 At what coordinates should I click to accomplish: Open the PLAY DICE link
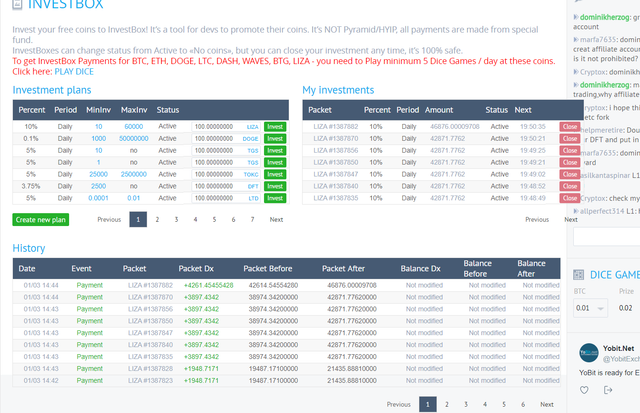tap(74, 71)
